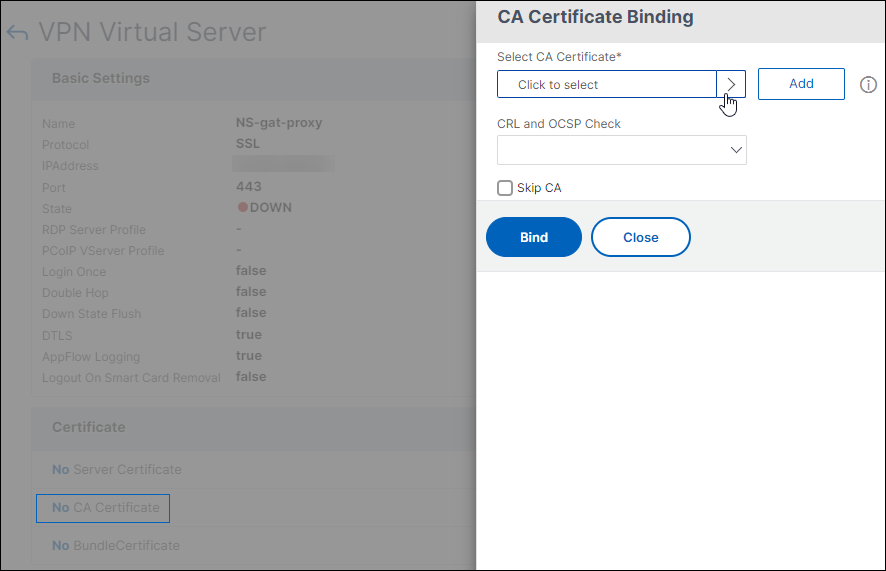Click the Down State Flush label
886x571 pixels.
[92, 314]
